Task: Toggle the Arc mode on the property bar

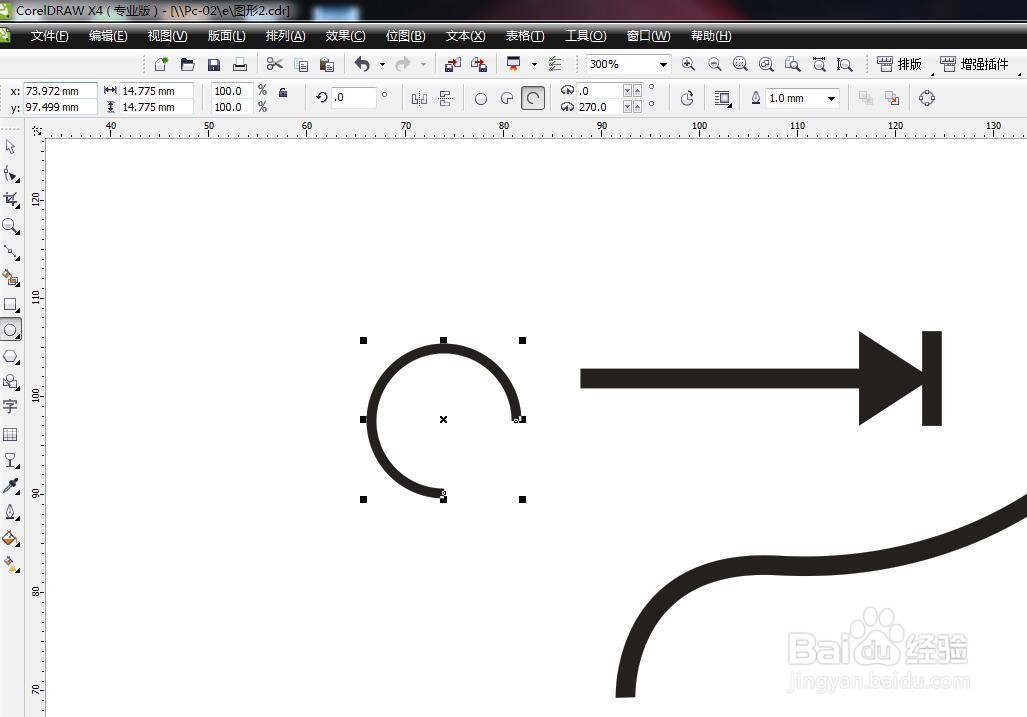Action: coord(533,97)
